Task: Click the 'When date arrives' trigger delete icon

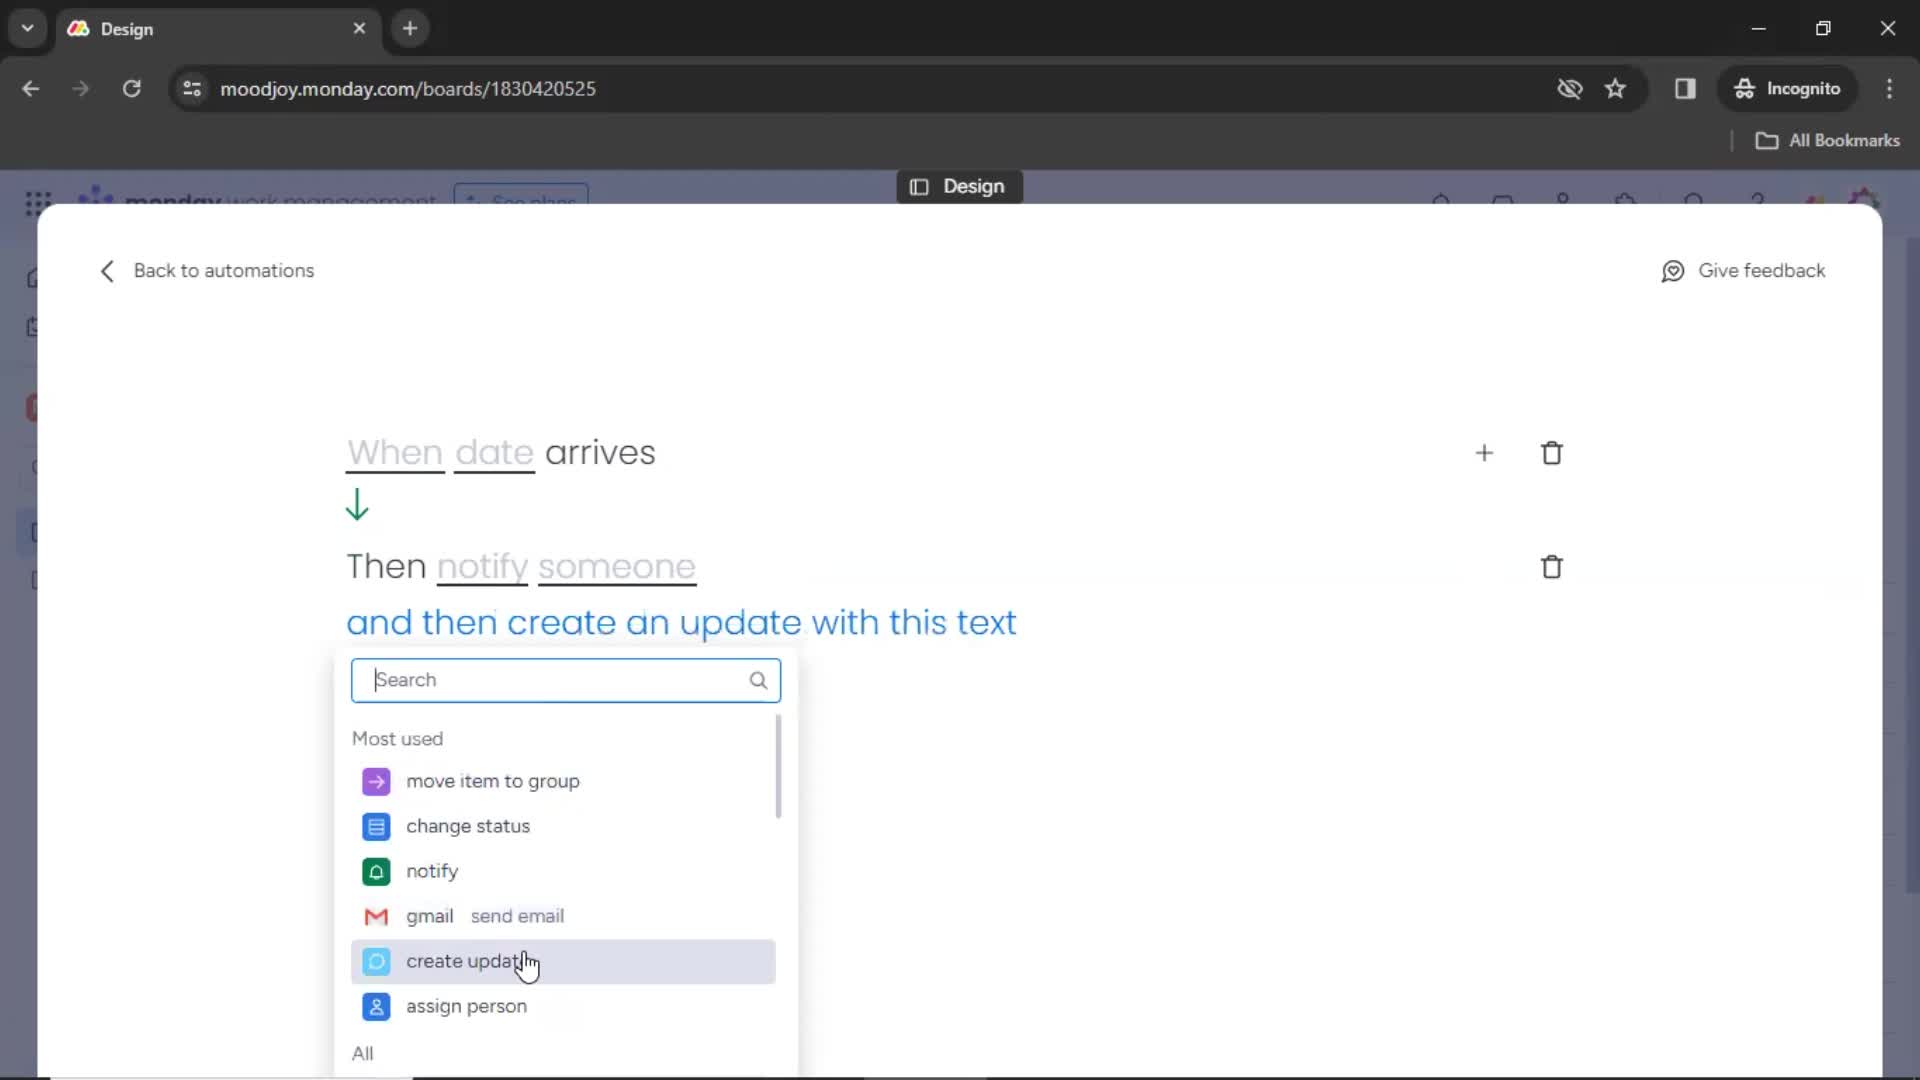Action: tap(1553, 452)
